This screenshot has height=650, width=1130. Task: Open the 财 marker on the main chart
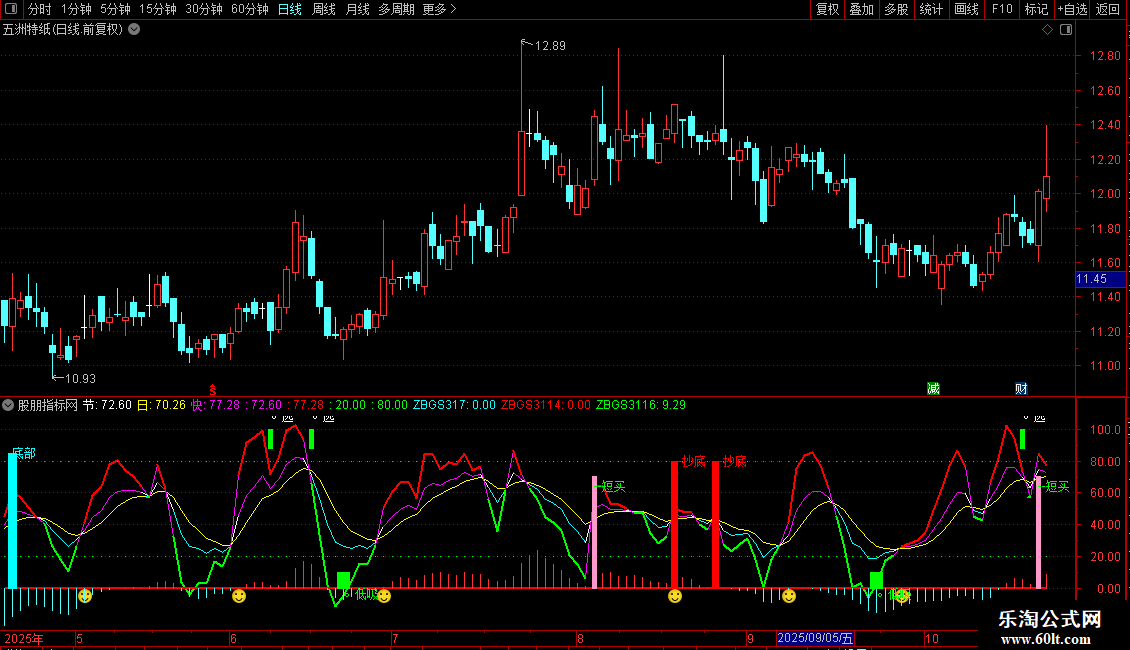tap(1021, 389)
